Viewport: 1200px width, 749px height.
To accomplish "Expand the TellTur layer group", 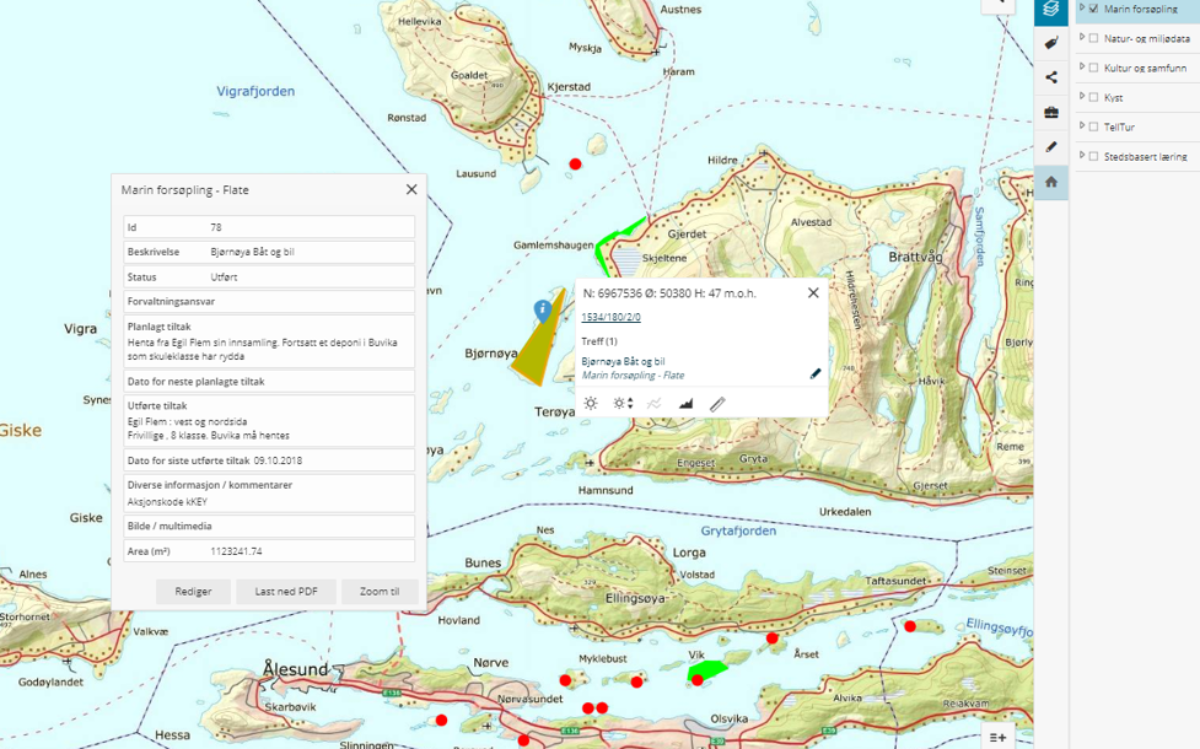I will pyautogui.click(x=1082, y=126).
